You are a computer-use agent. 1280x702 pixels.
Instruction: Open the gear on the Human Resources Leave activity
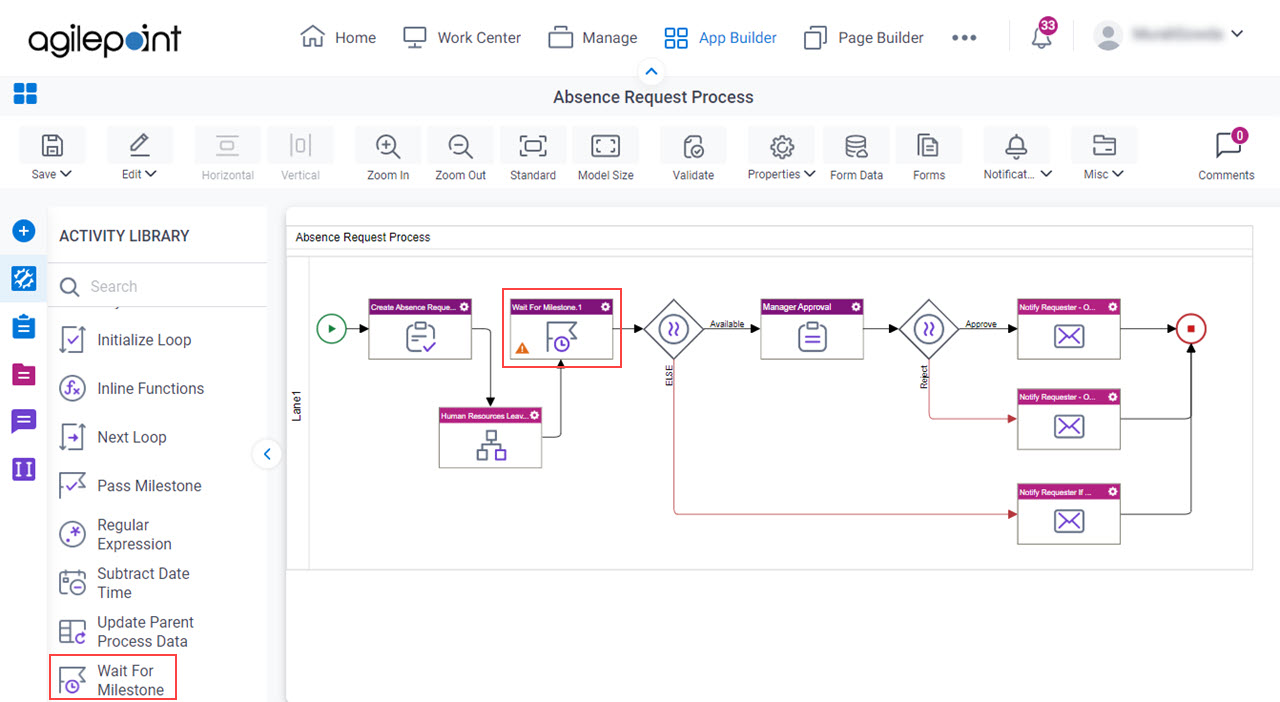(535, 415)
